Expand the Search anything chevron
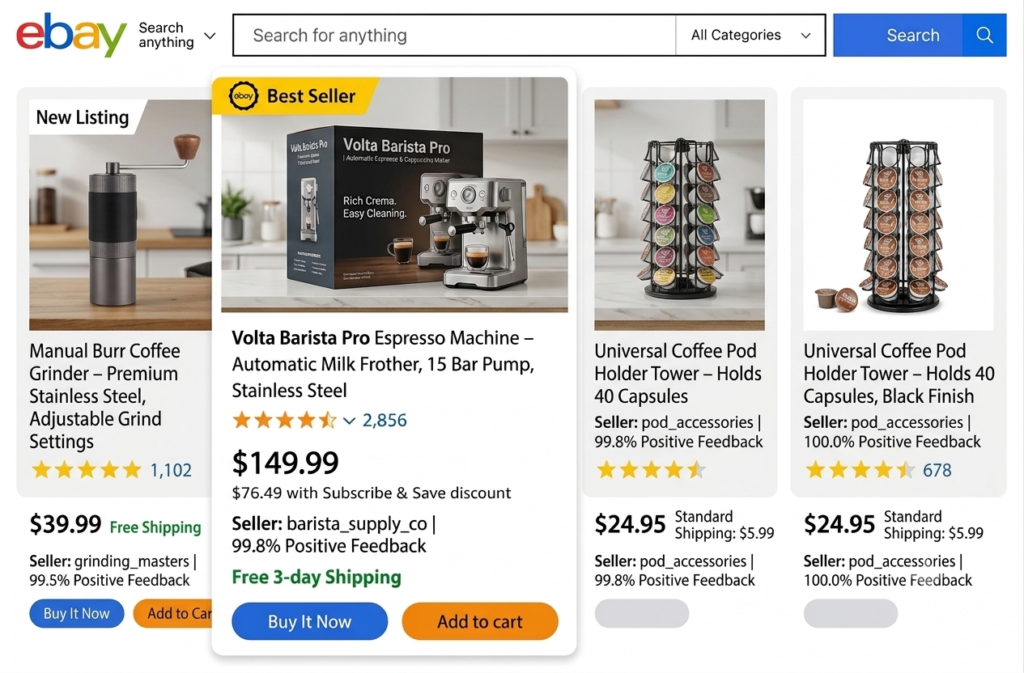 click(210, 36)
